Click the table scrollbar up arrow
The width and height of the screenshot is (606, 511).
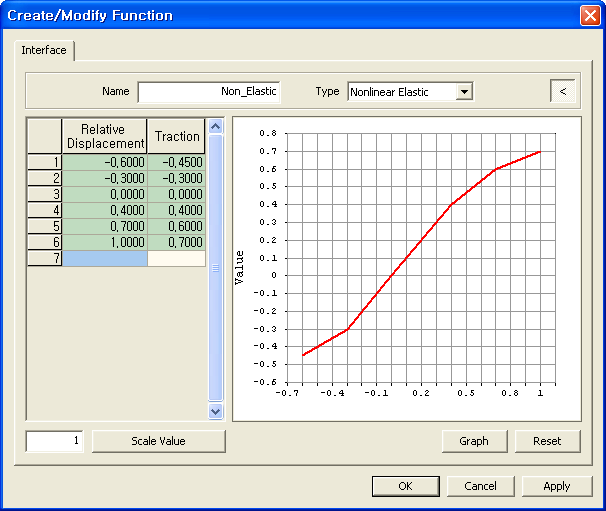click(216, 126)
